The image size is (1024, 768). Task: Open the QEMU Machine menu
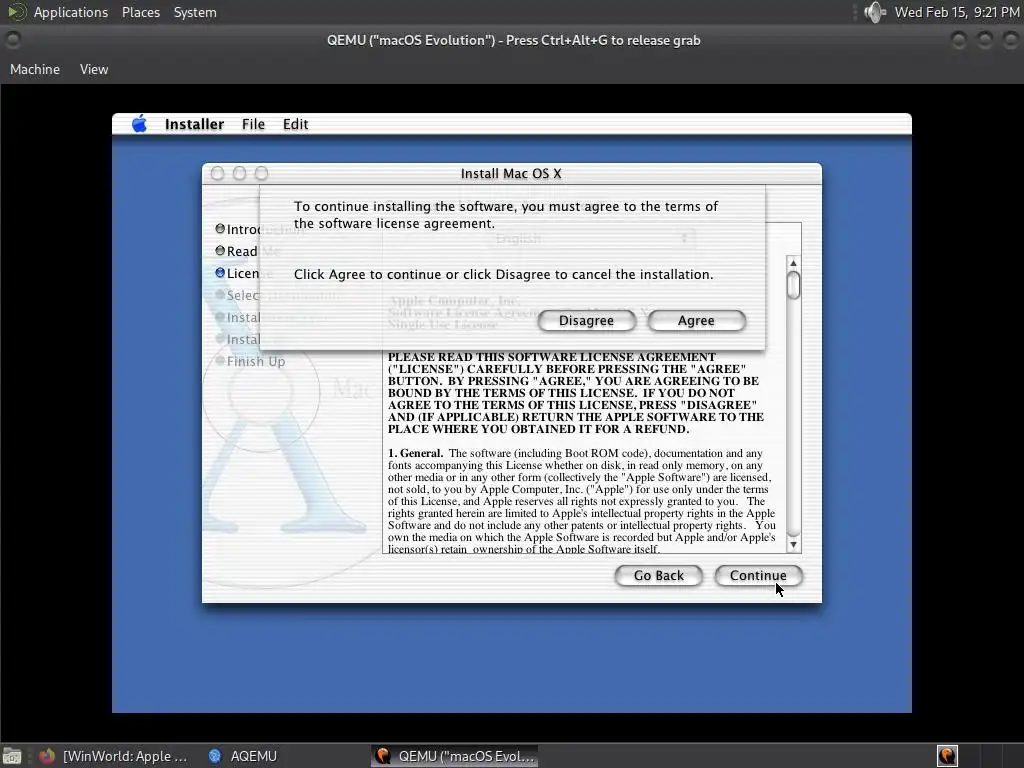pyautogui.click(x=35, y=69)
